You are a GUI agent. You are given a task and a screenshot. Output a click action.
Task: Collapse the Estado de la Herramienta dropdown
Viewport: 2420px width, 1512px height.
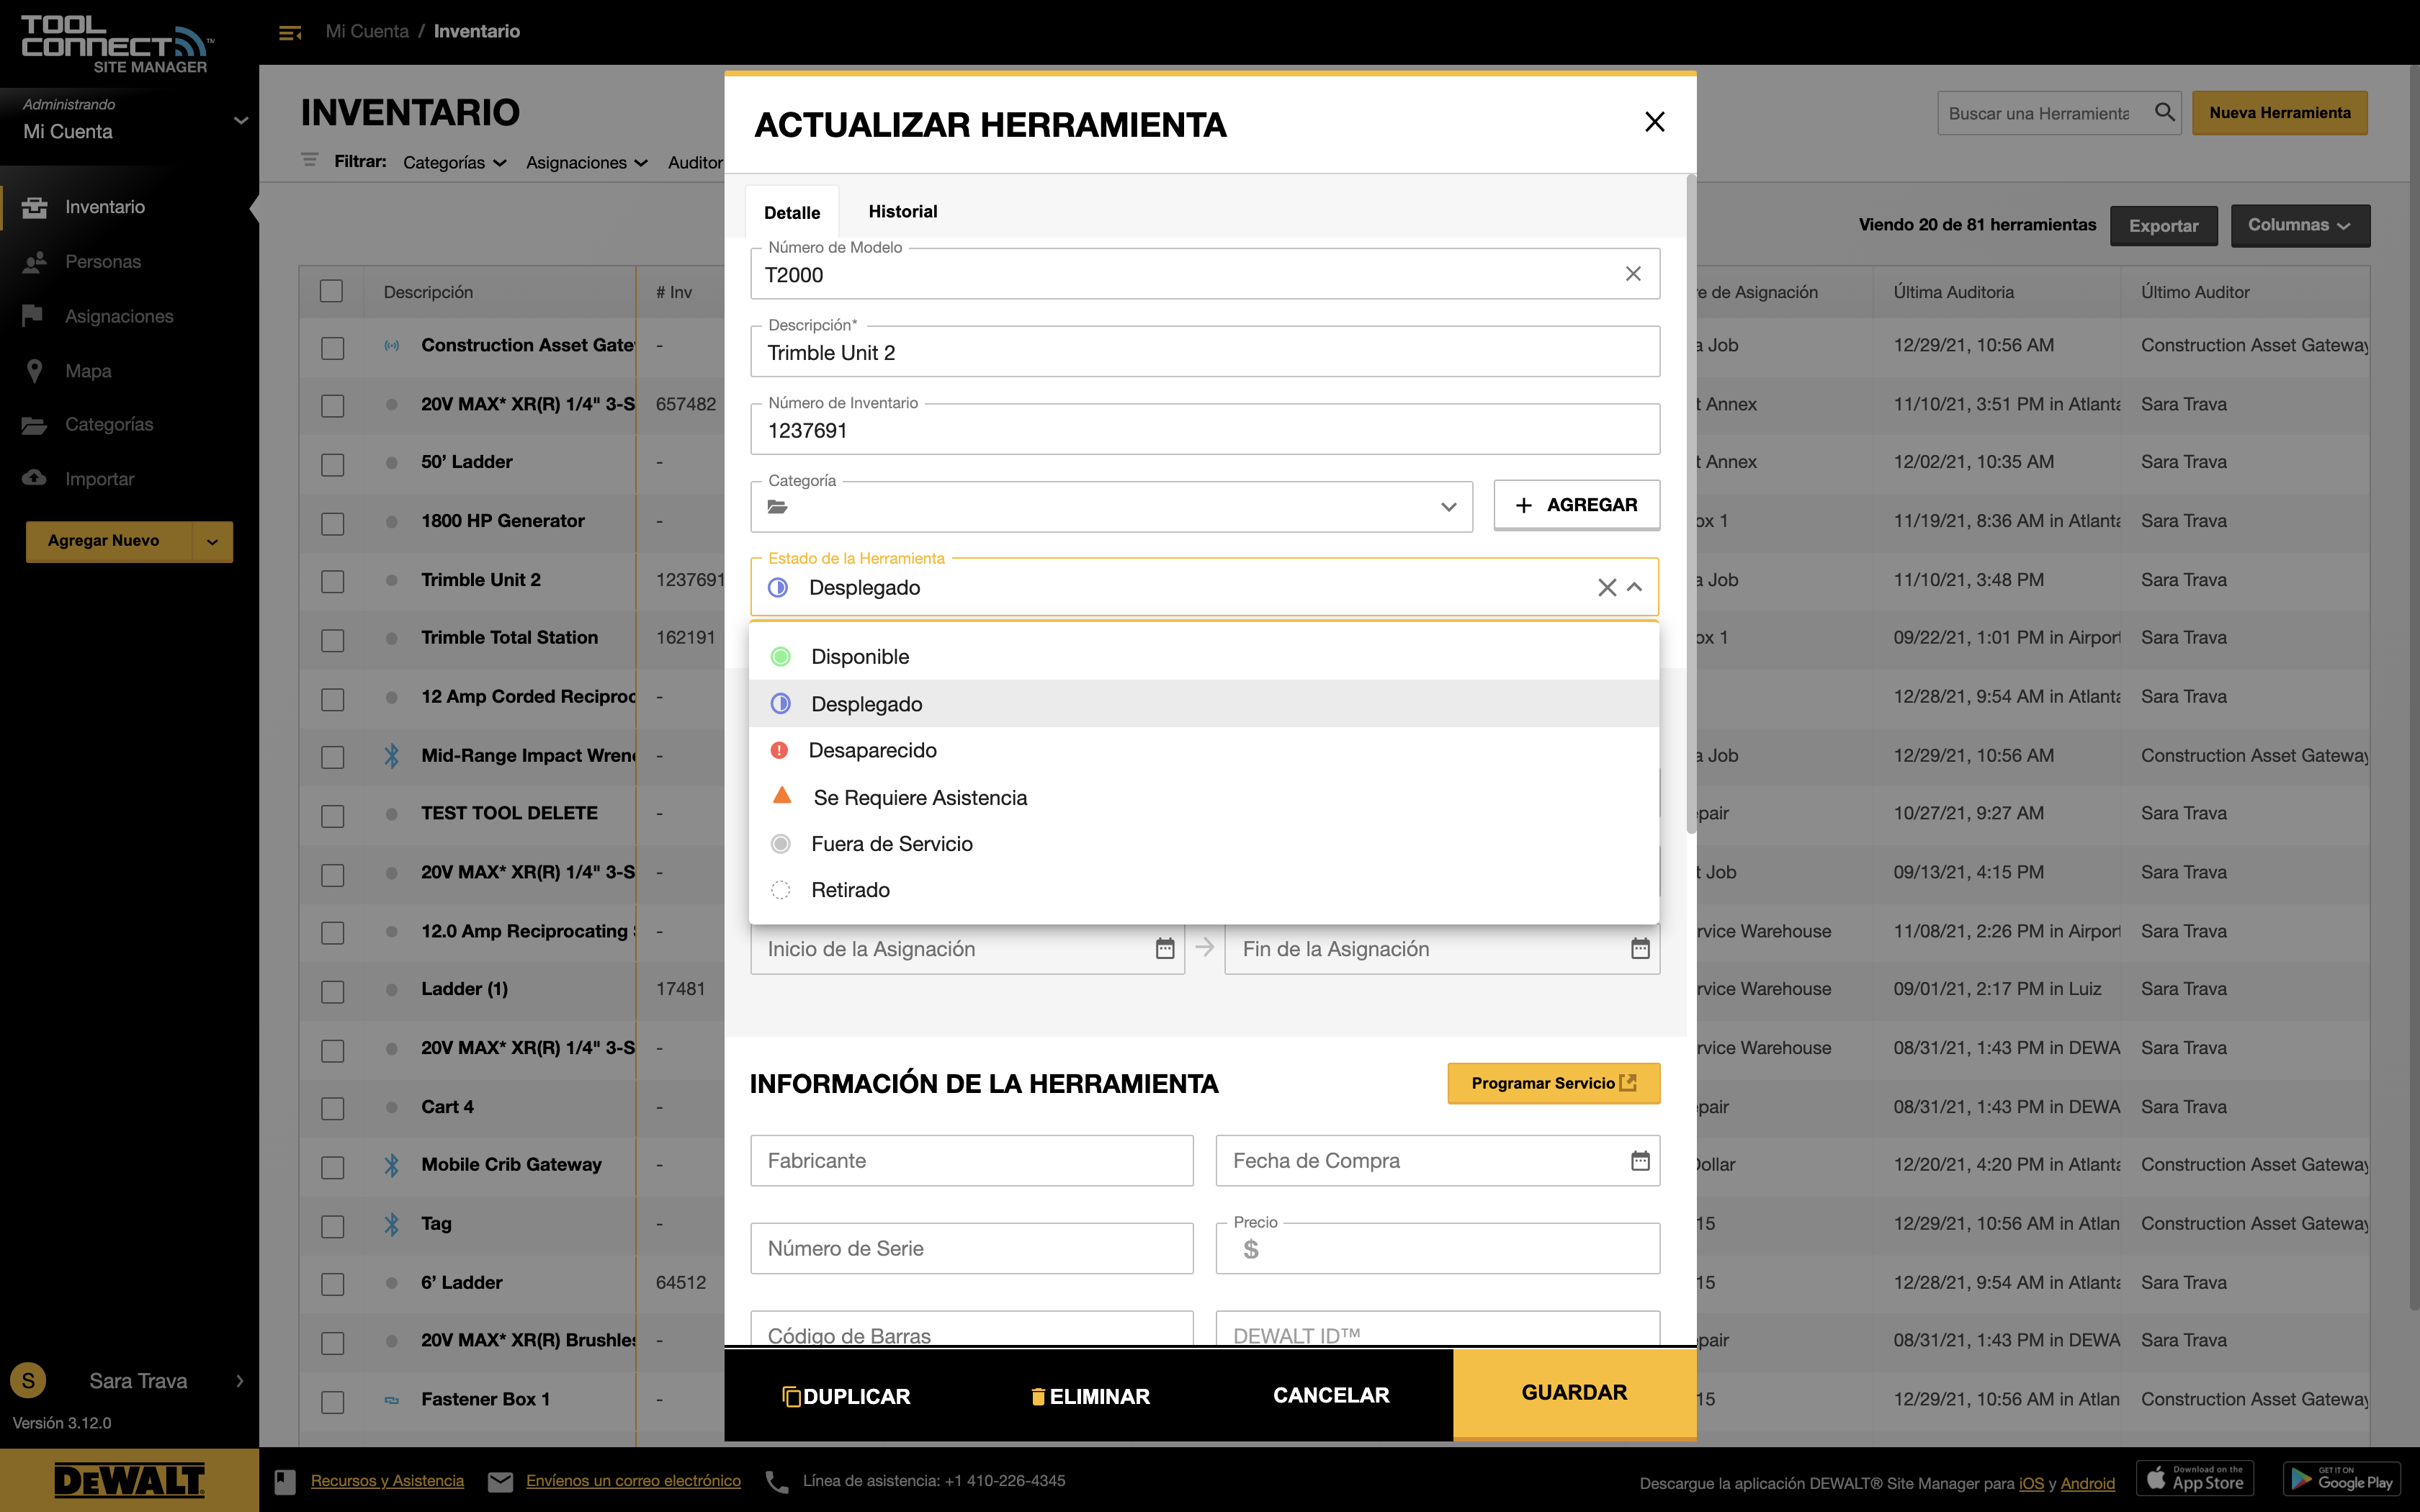(1635, 587)
